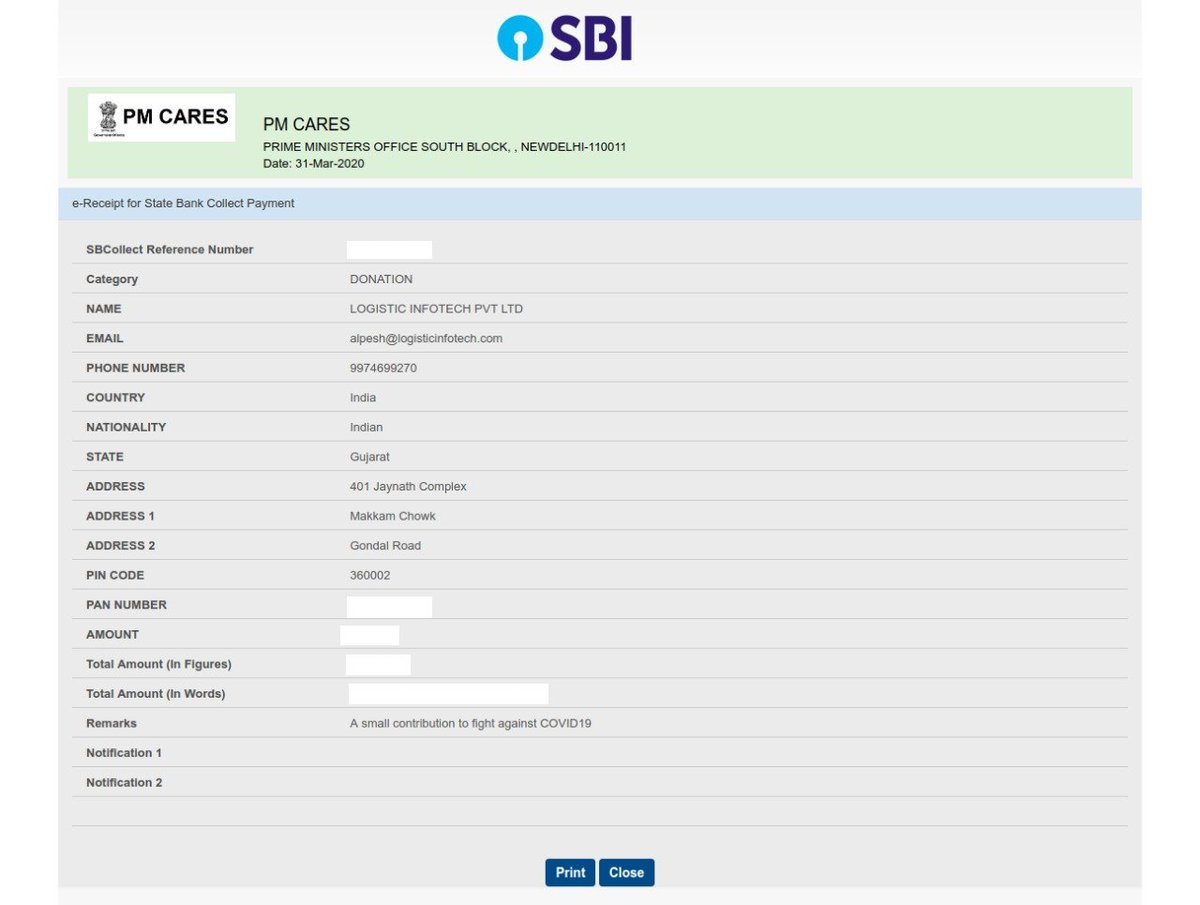This screenshot has height=905, width=1200.
Task: Click the ADDRESS 2 label
Action: click(120, 545)
